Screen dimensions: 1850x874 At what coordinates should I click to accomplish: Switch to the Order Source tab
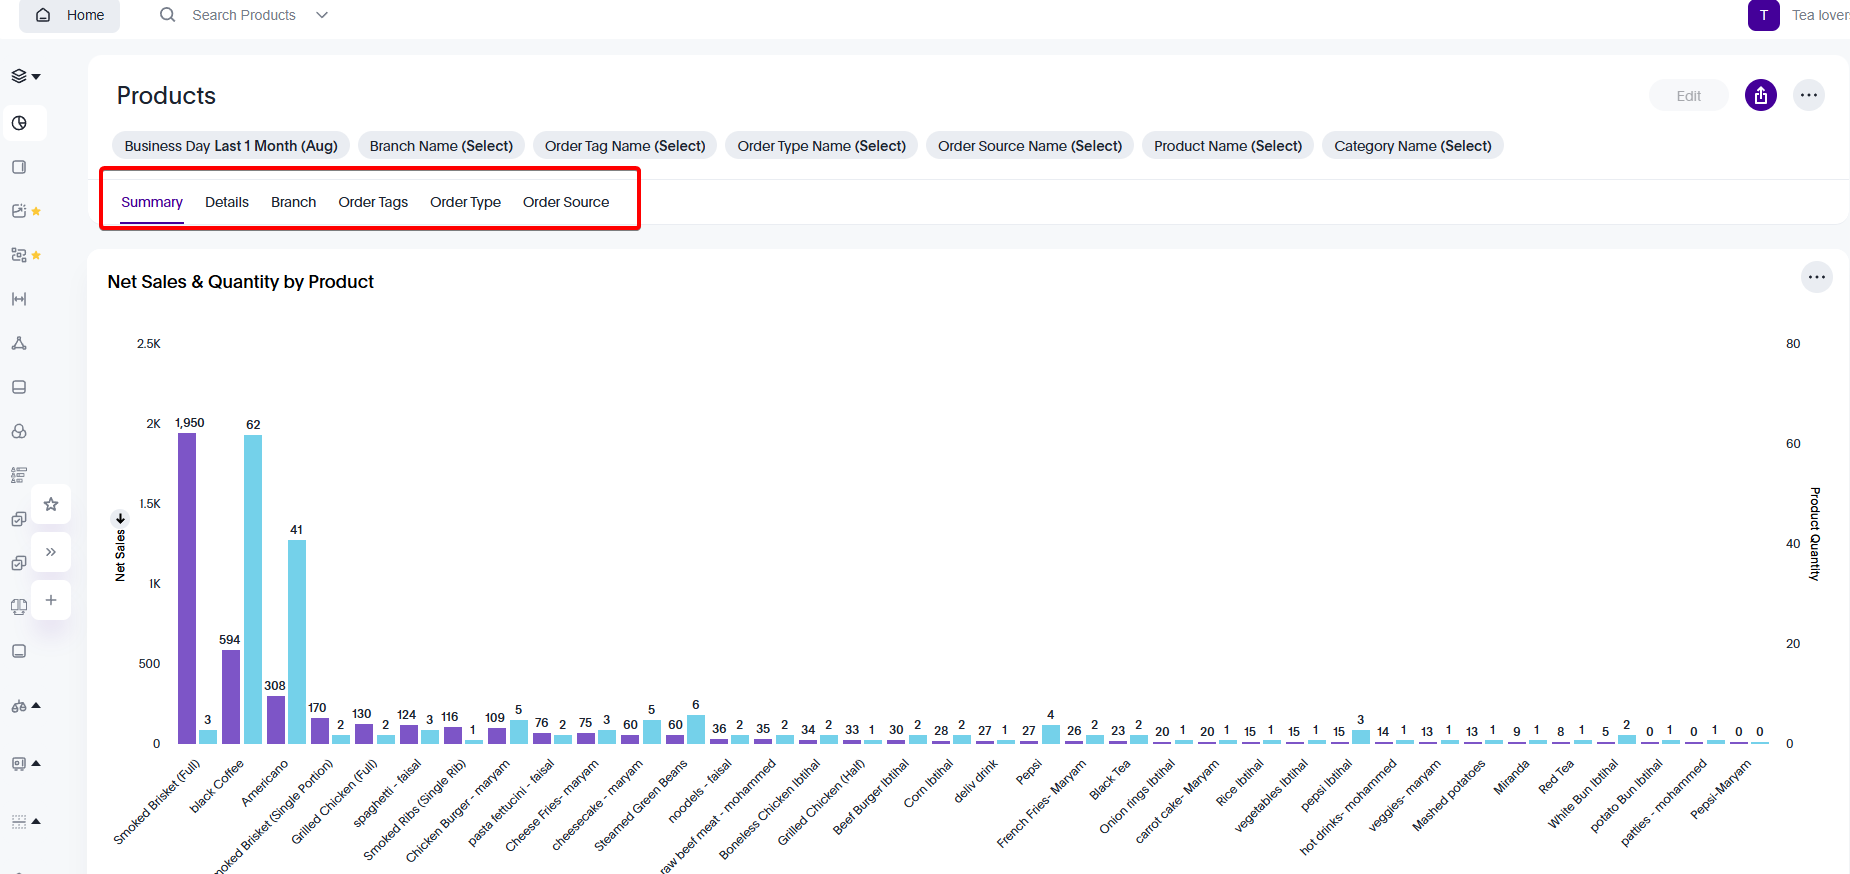pos(565,202)
